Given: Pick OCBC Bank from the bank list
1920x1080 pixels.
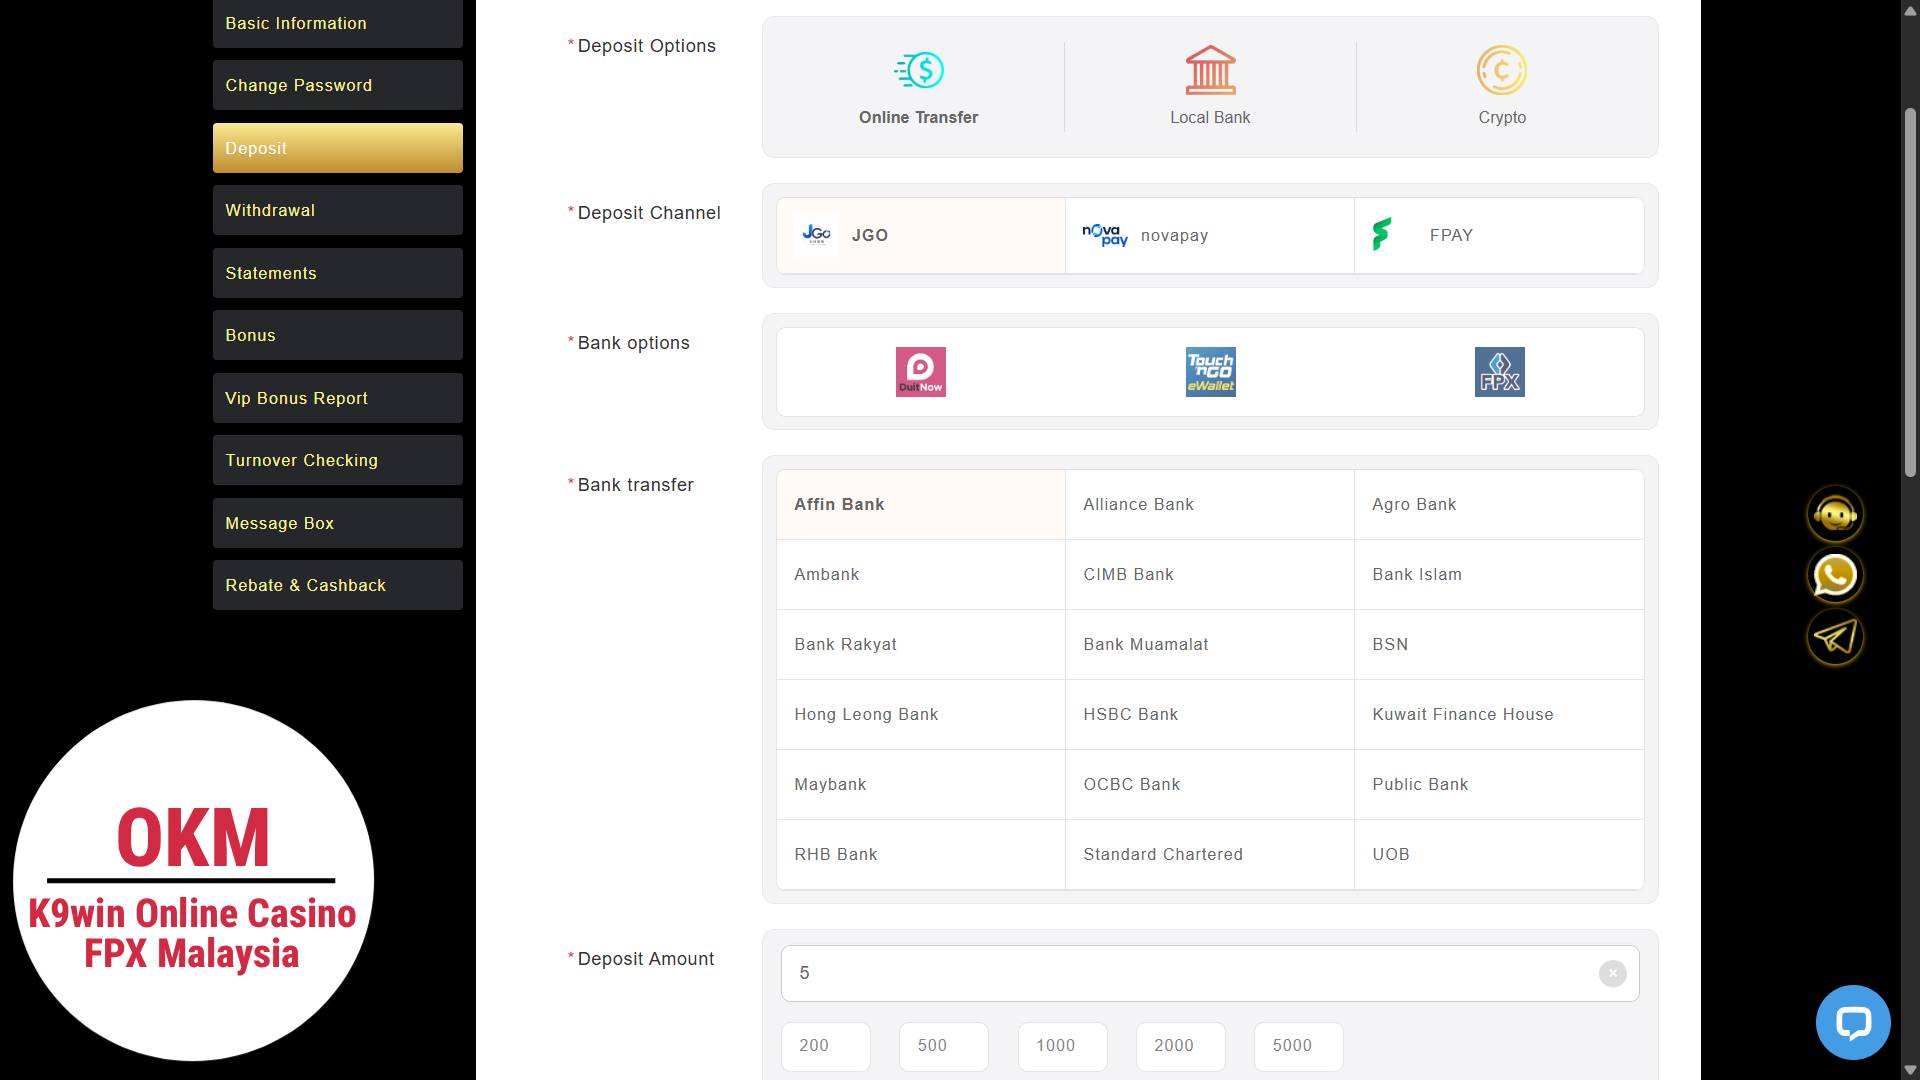Looking at the screenshot, I should coord(1210,785).
